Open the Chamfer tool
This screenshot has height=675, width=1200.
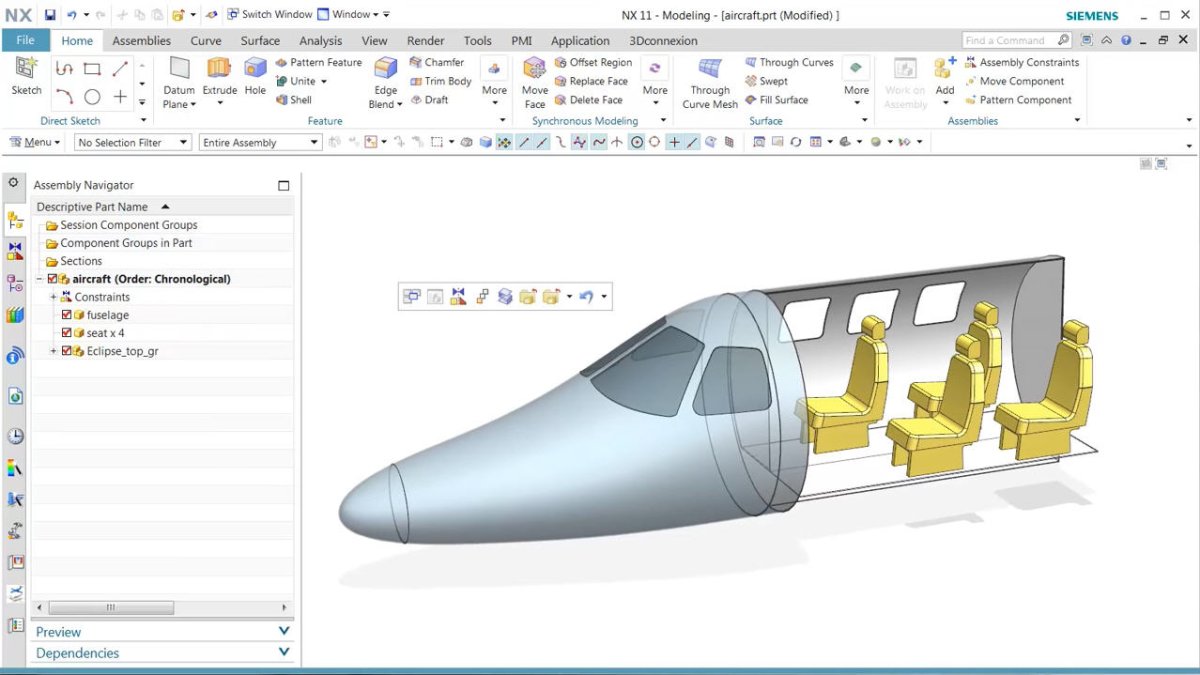(440, 62)
